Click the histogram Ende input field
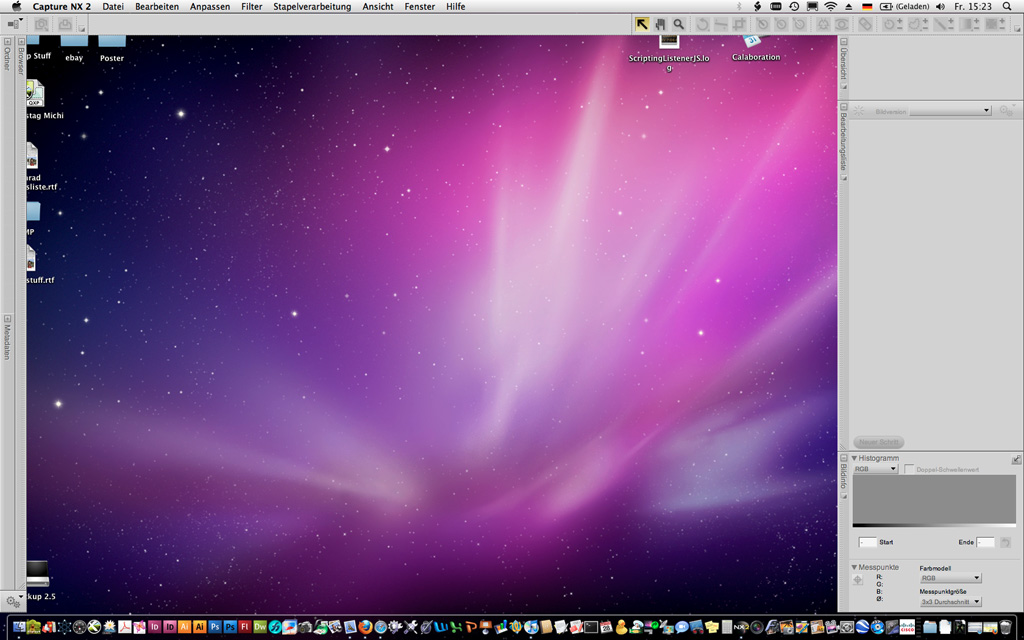1024x640 pixels. [985, 542]
